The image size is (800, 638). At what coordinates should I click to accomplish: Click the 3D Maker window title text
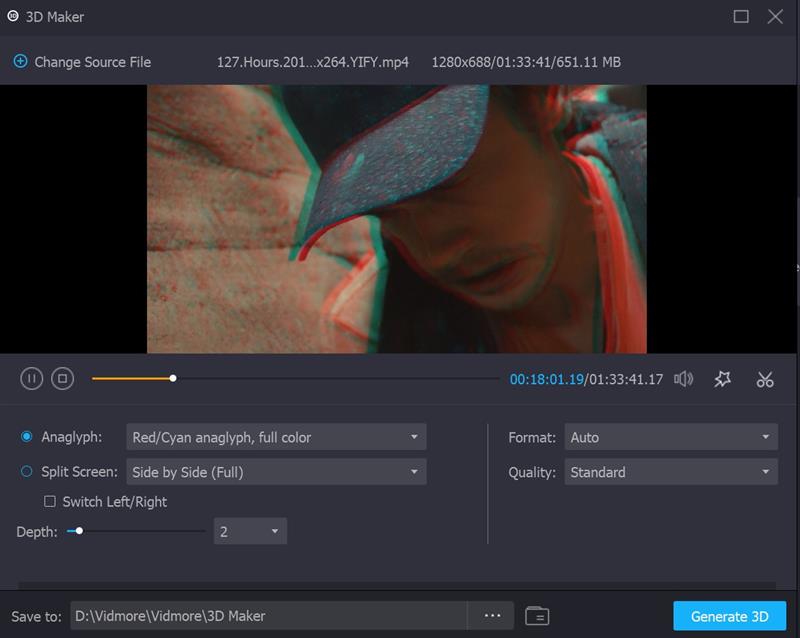point(55,17)
